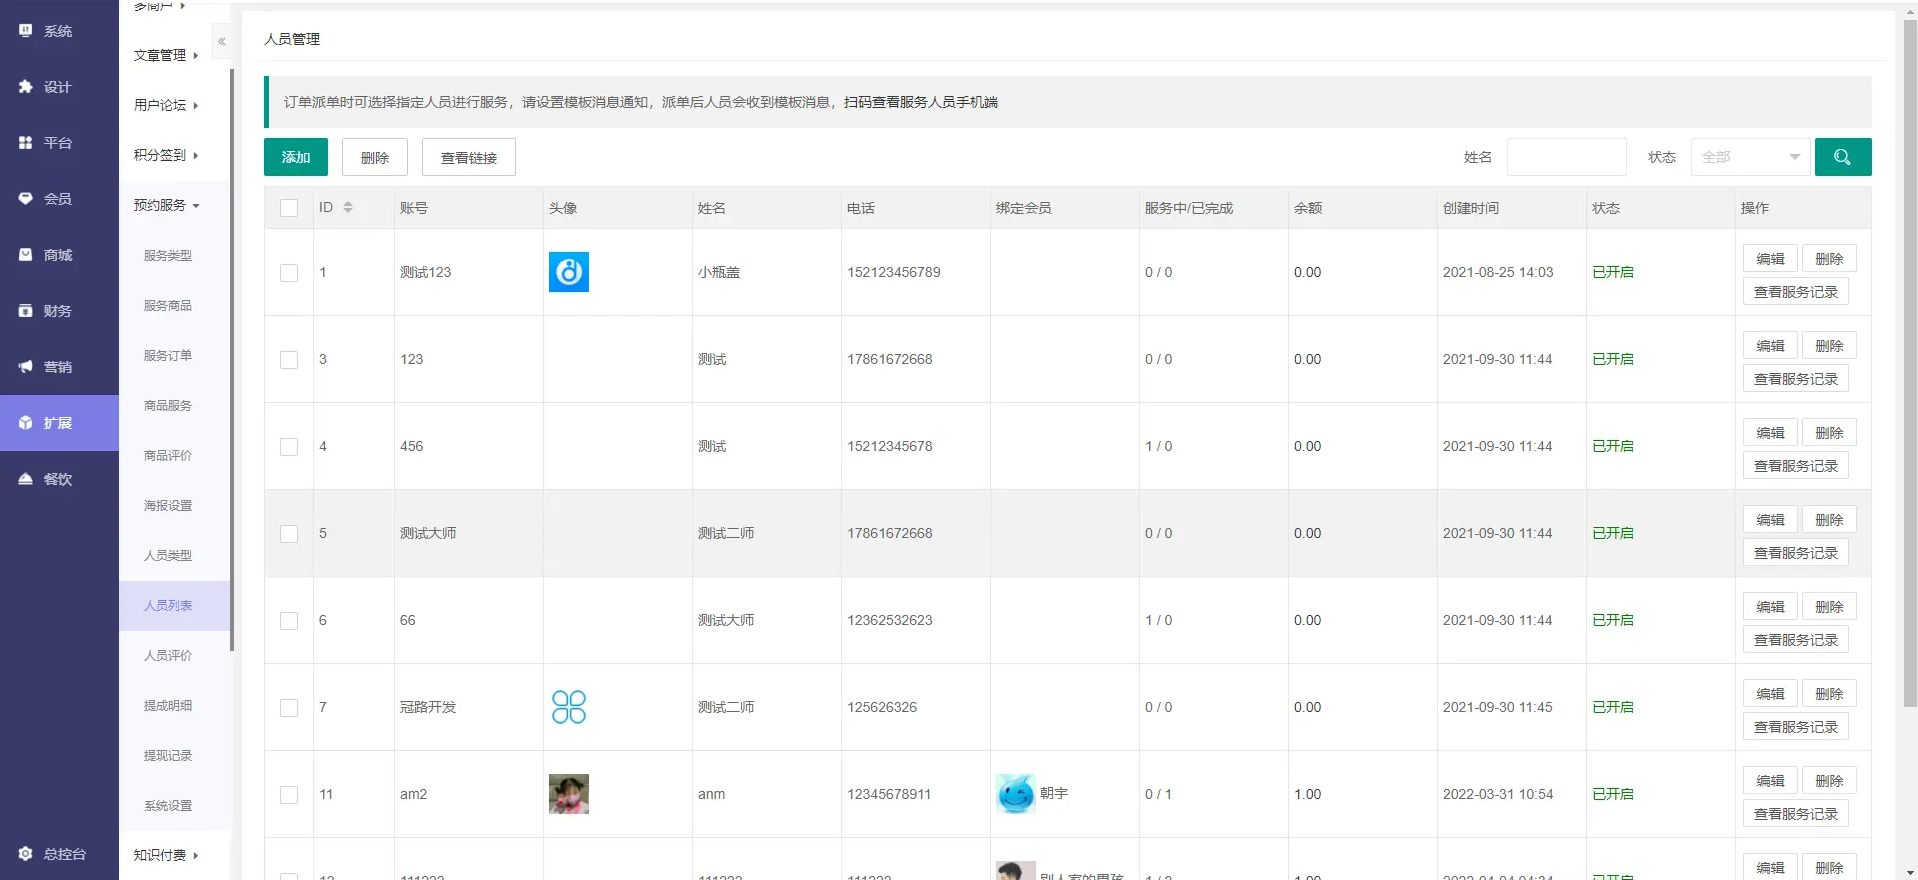Viewport: 1918px width, 880px height.
Task: Go to 人员评价 submenu
Action: (168, 655)
